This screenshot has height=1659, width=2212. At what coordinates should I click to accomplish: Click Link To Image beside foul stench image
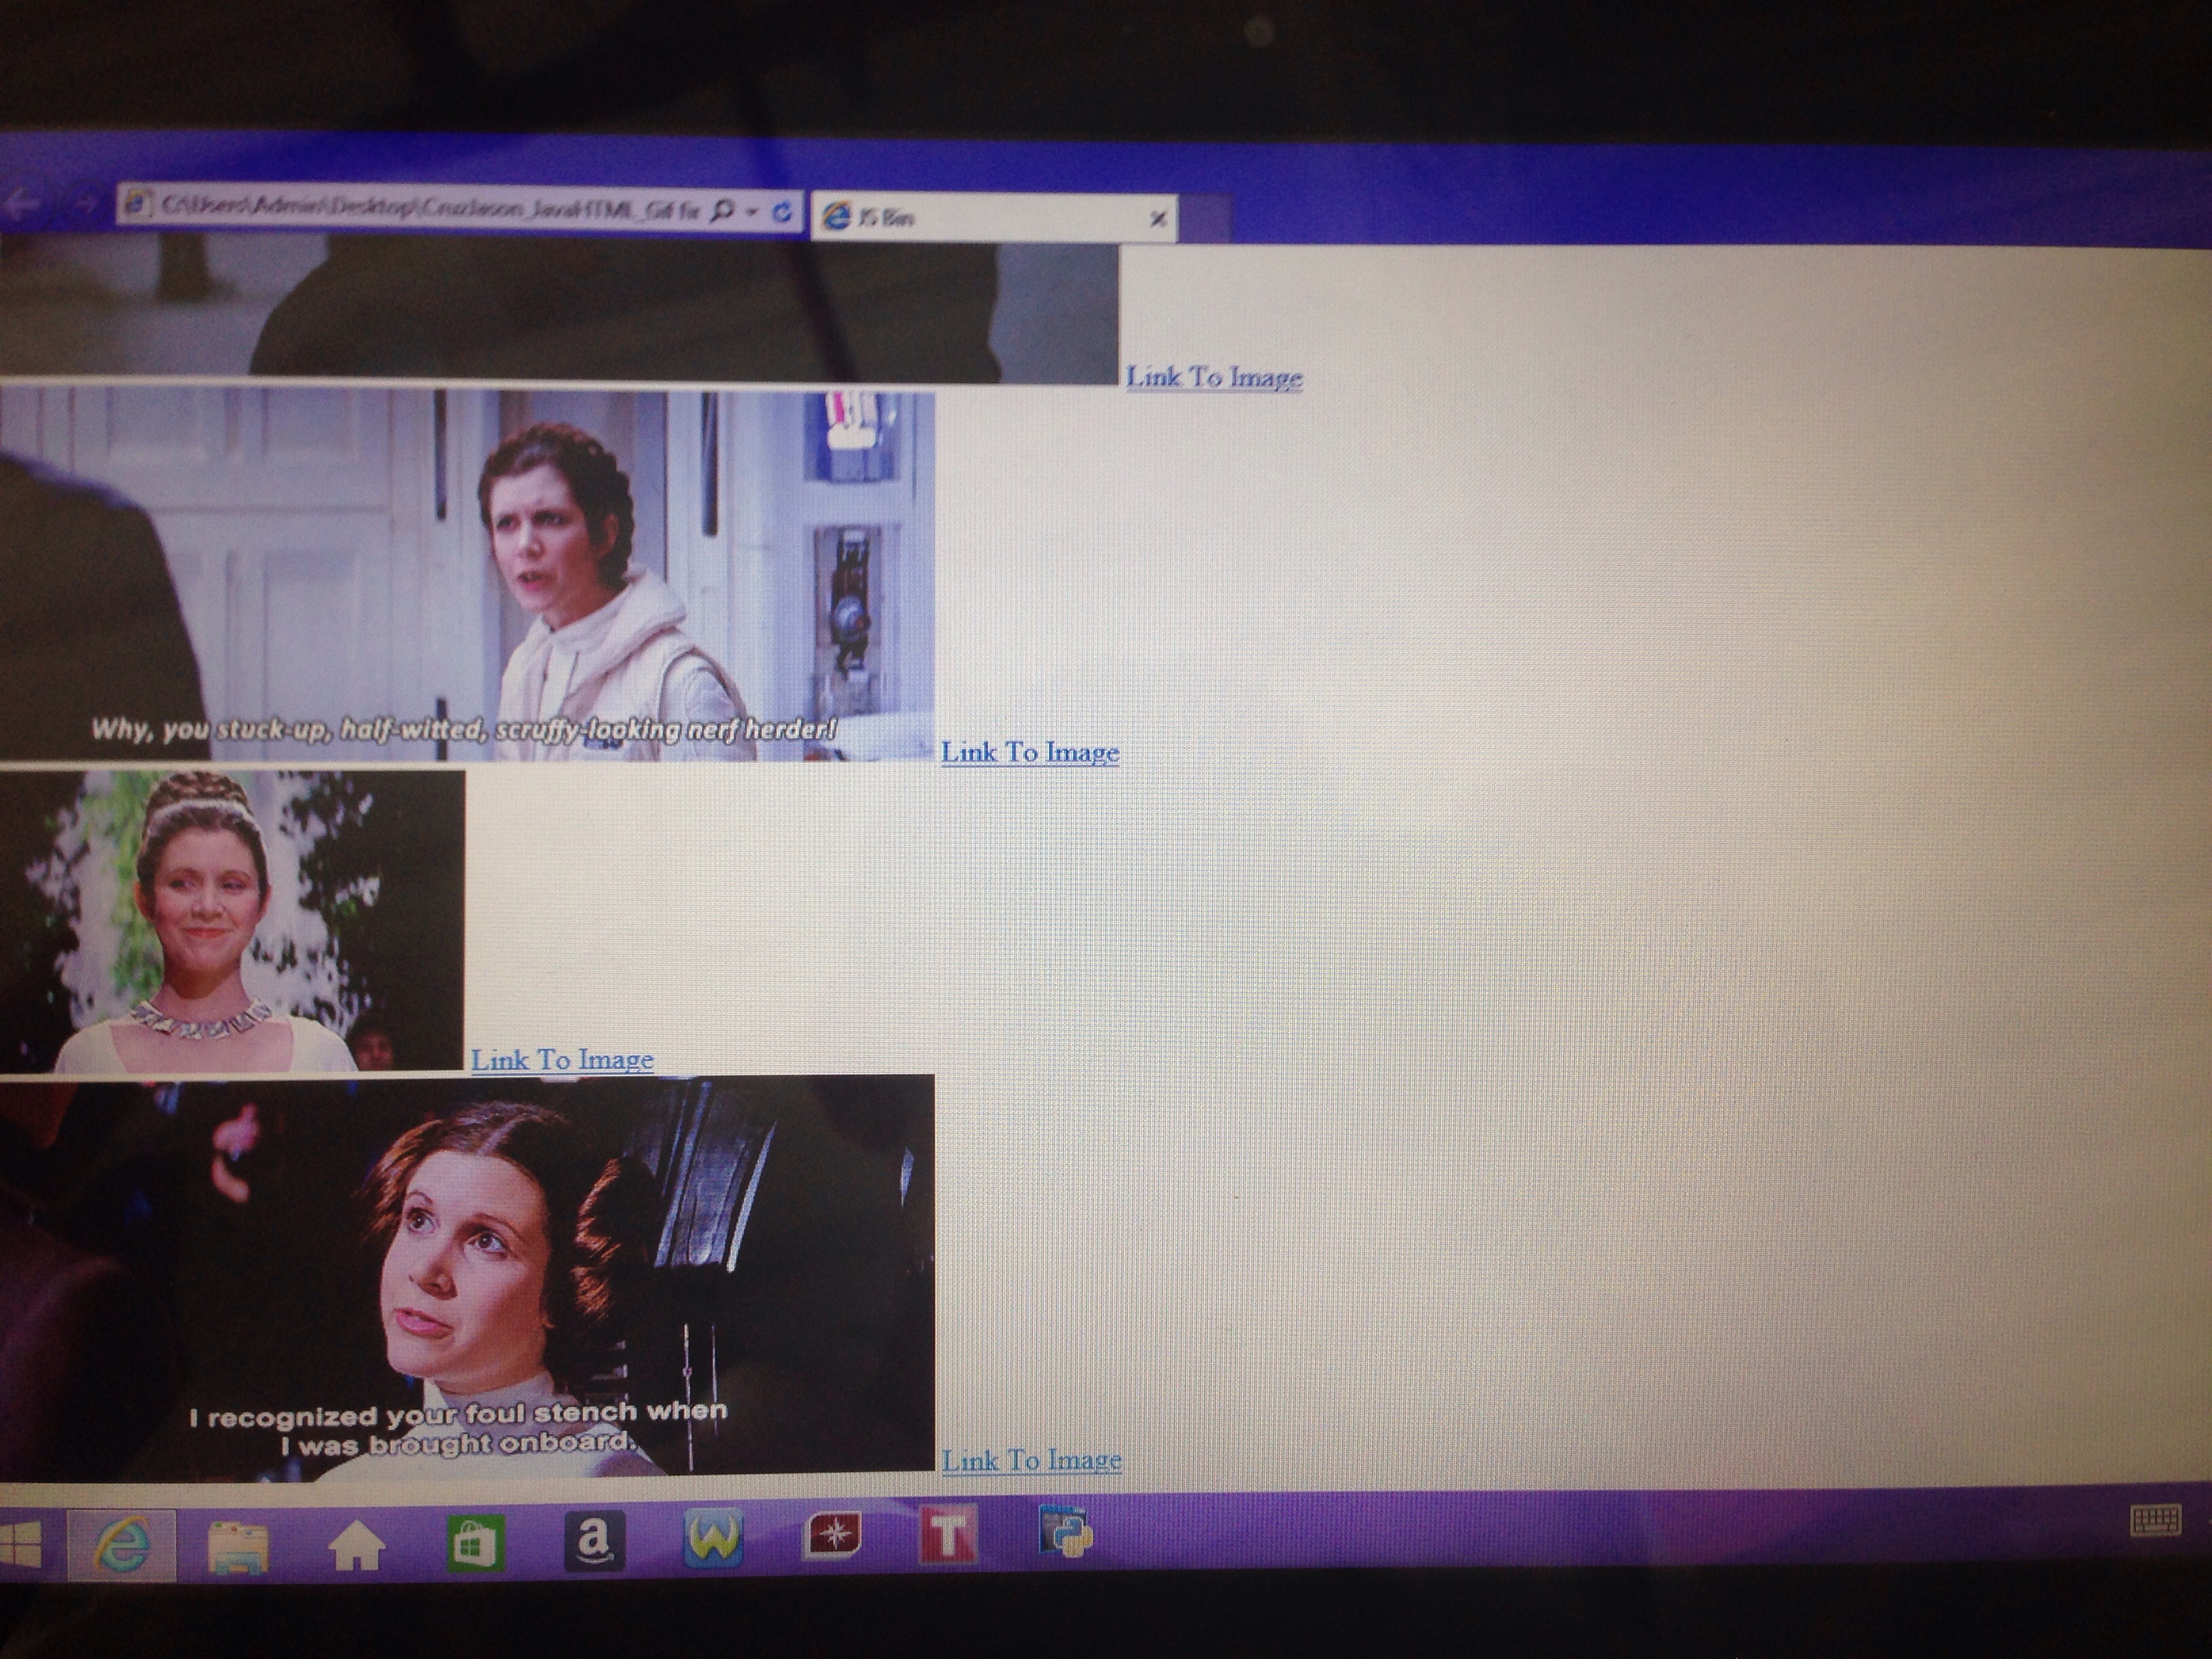[1031, 1460]
